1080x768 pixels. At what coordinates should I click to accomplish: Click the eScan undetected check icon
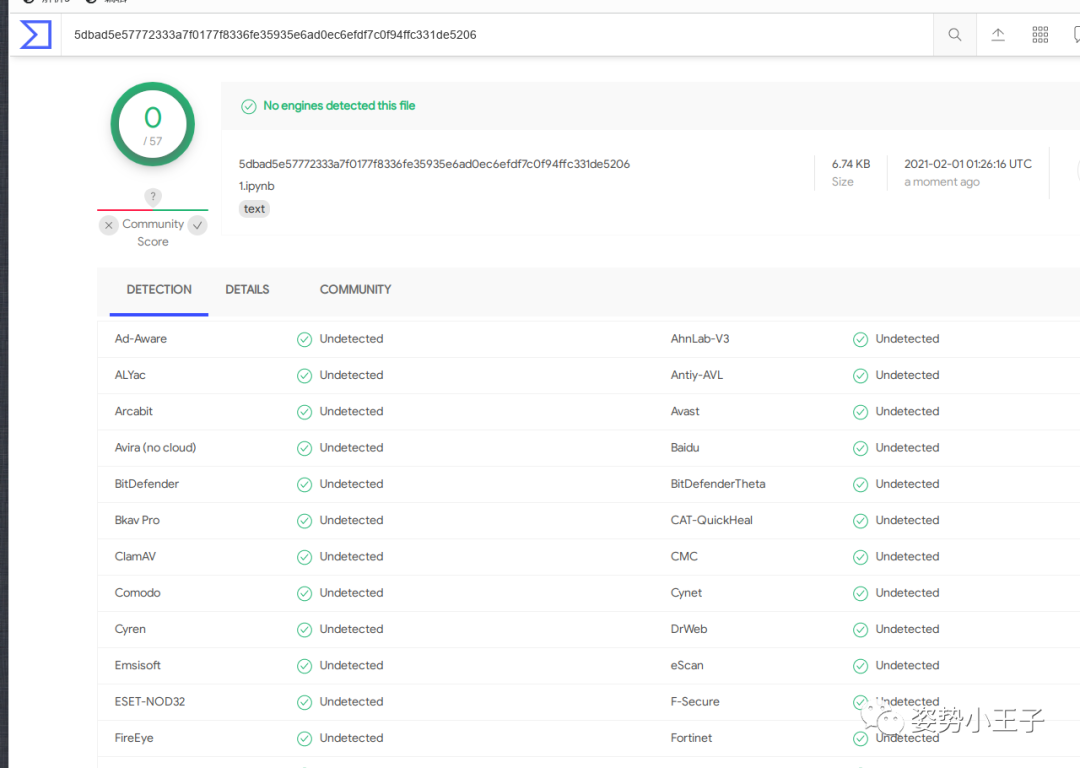pos(860,666)
